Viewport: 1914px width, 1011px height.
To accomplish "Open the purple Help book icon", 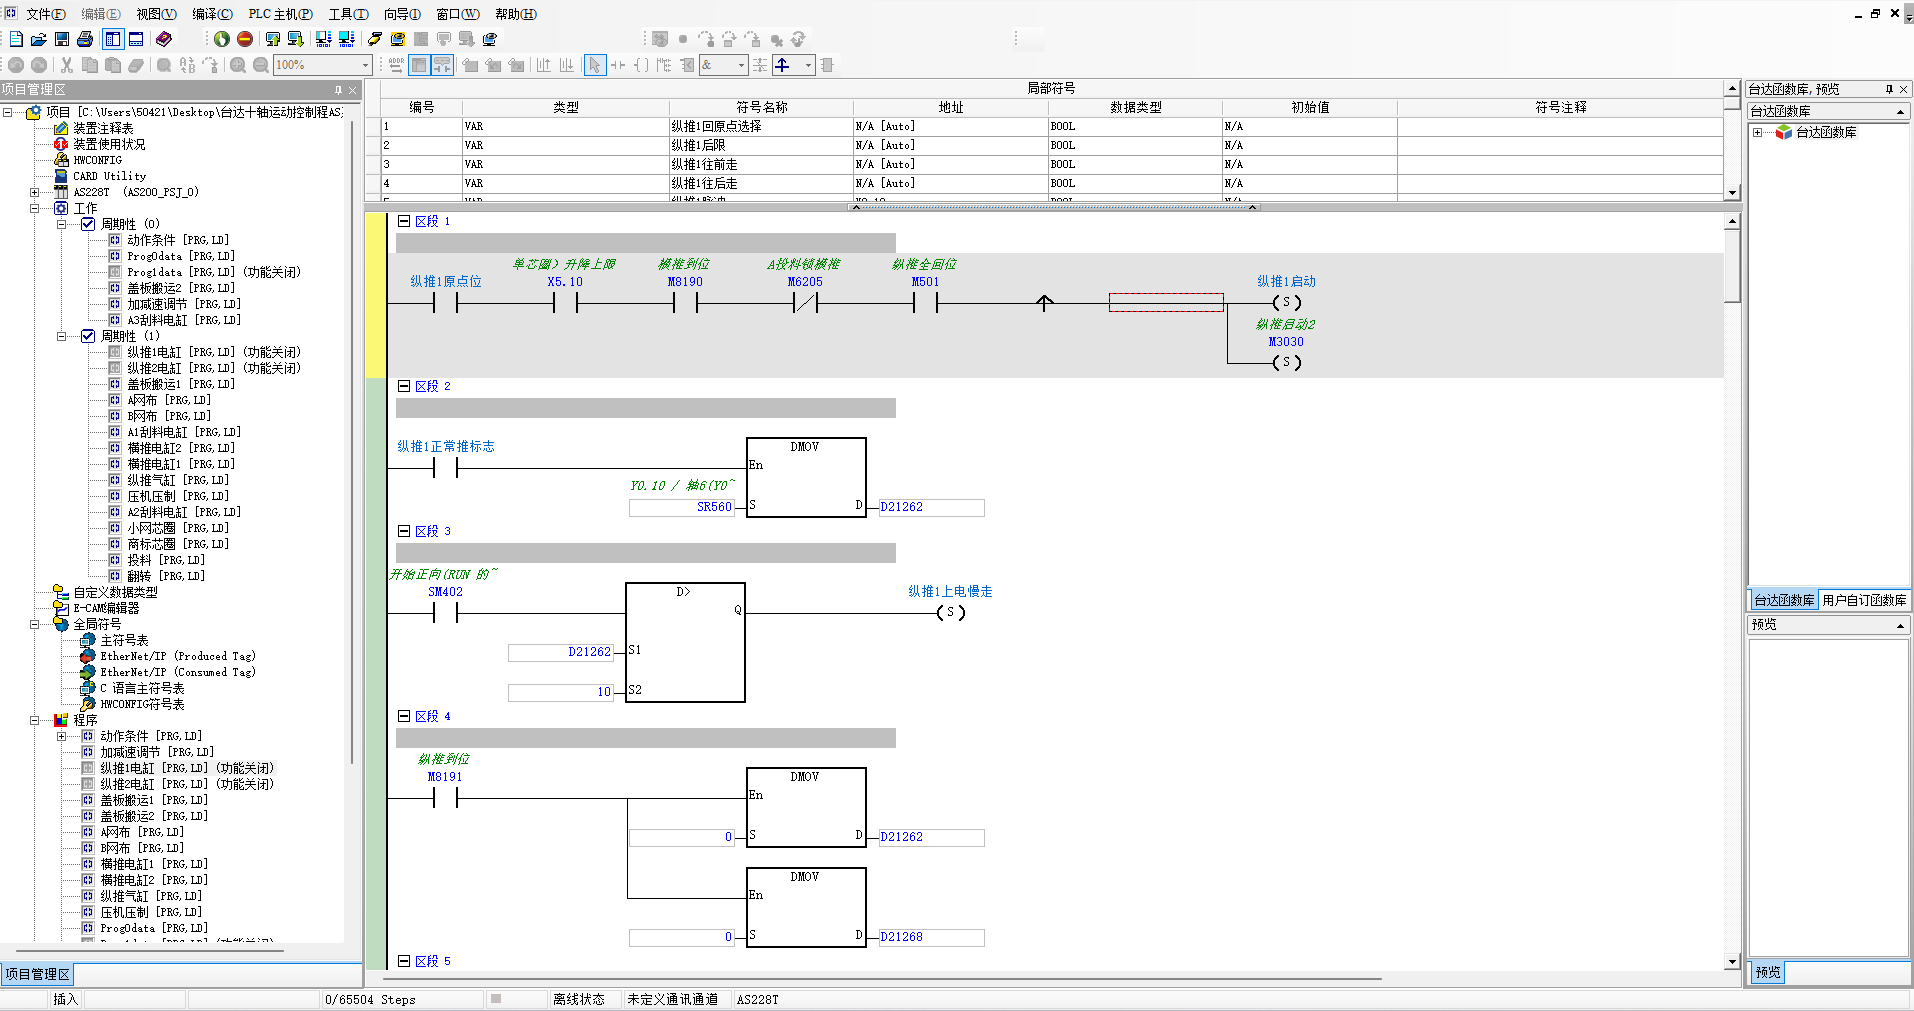I will tap(164, 39).
